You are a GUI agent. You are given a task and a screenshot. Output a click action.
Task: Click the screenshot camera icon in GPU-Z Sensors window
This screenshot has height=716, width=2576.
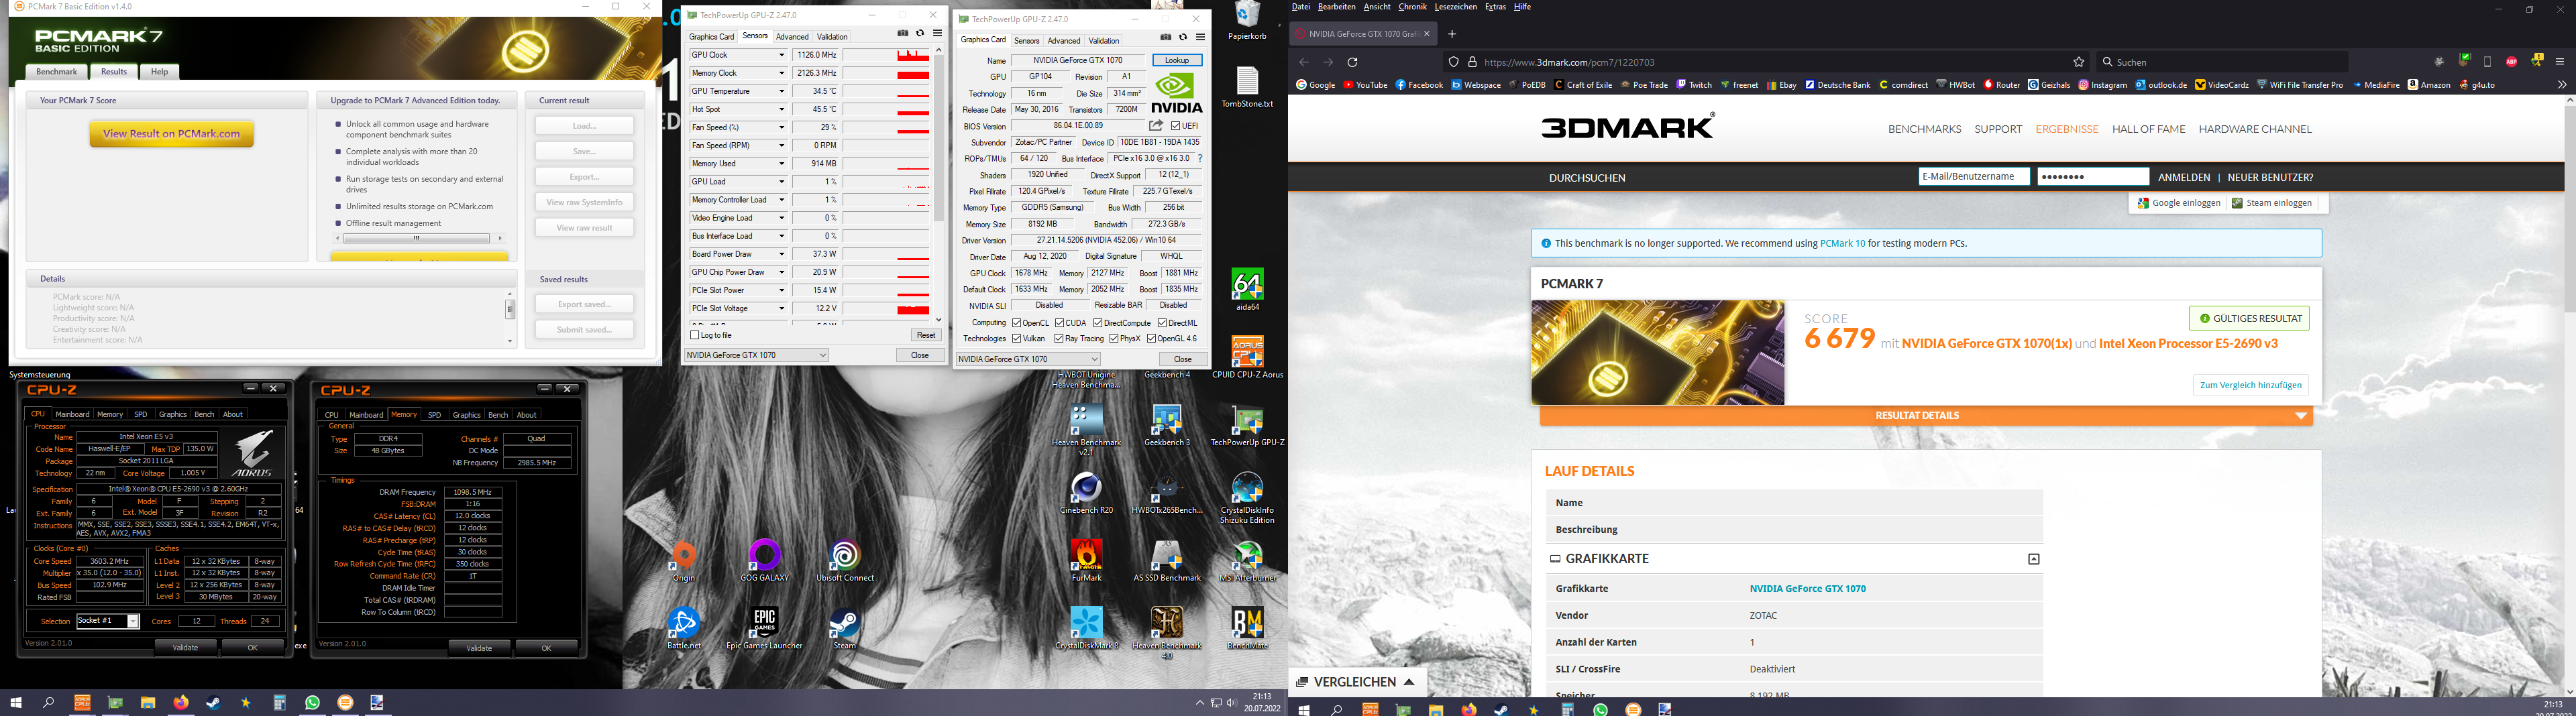pyautogui.click(x=903, y=34)
